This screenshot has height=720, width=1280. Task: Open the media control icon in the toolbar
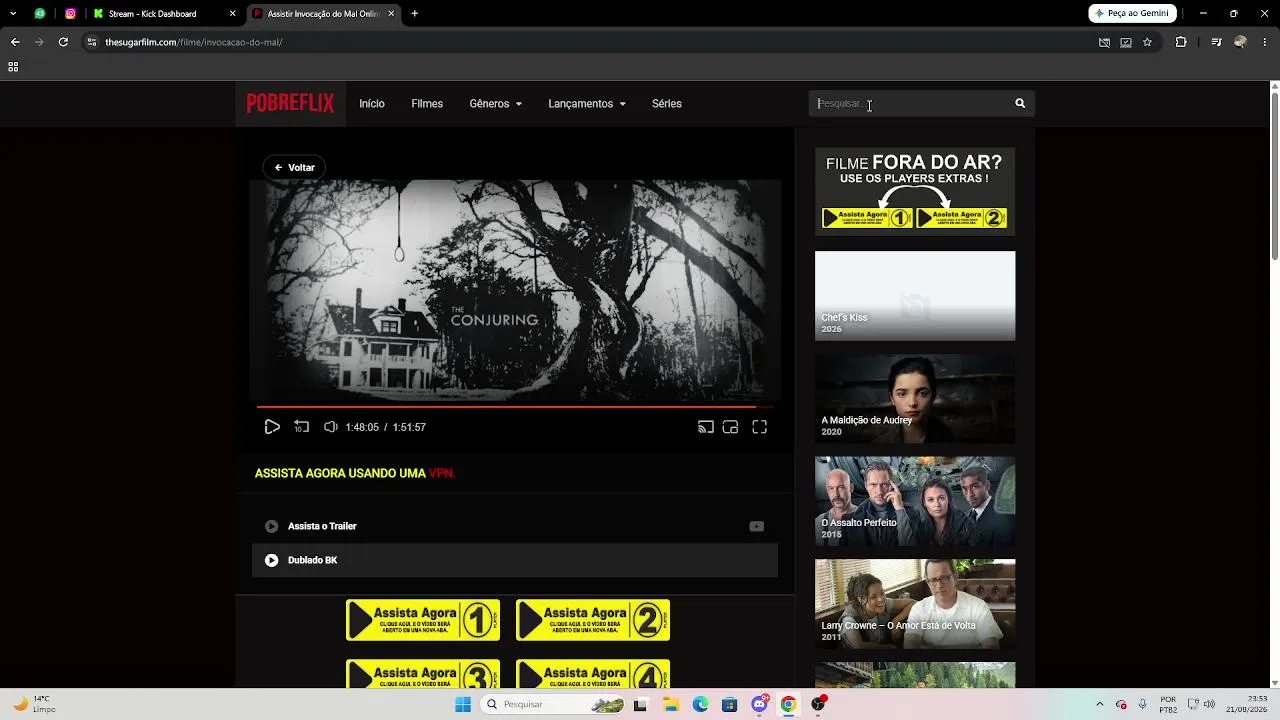(1216, 42)
